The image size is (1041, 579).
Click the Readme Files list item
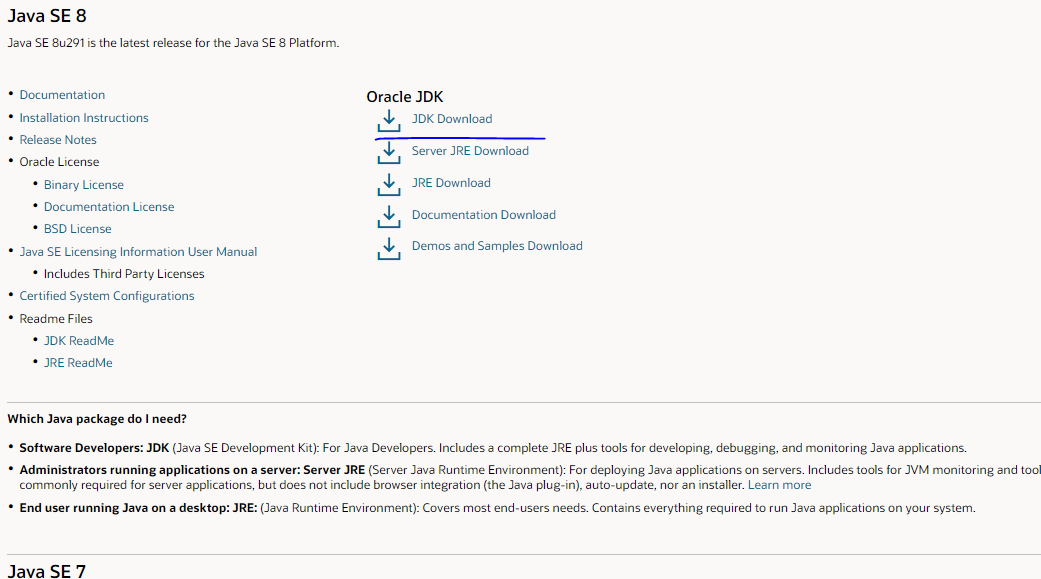(x=56, y=319)
